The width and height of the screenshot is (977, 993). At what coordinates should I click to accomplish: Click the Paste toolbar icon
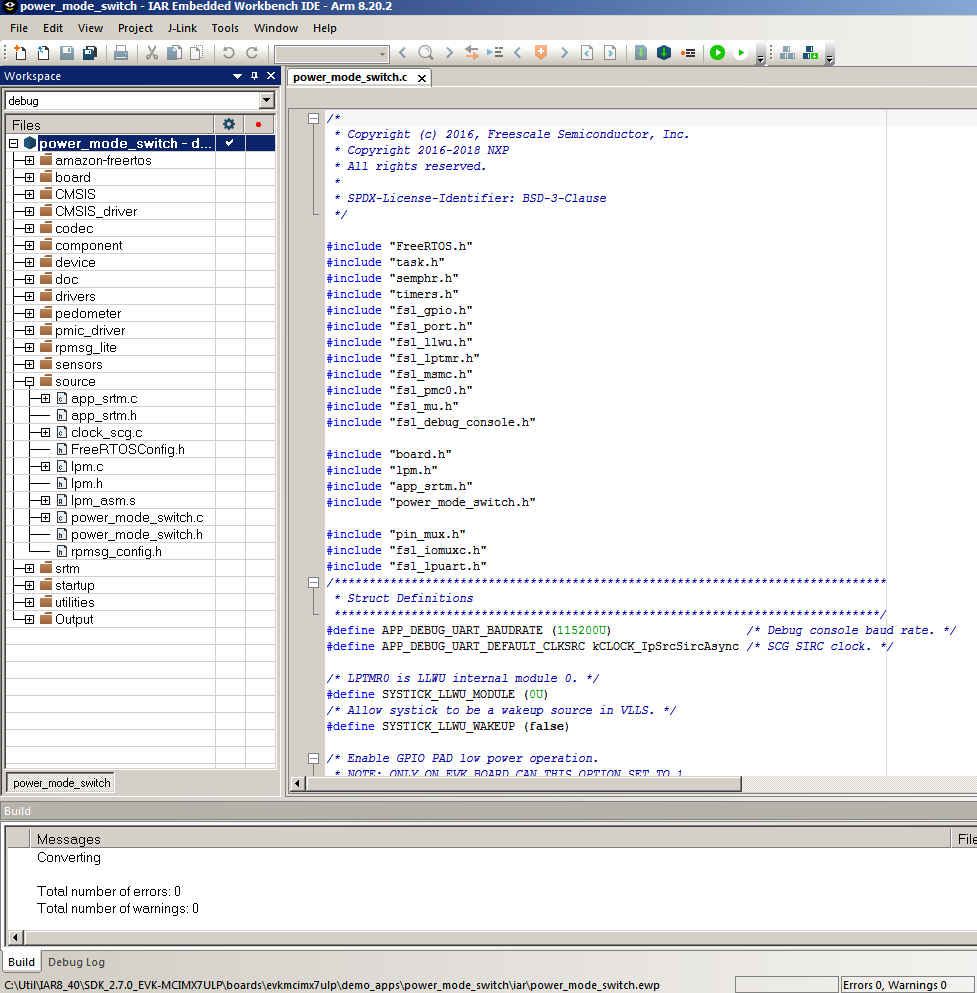pyautogui.click(x=198, y=53)
